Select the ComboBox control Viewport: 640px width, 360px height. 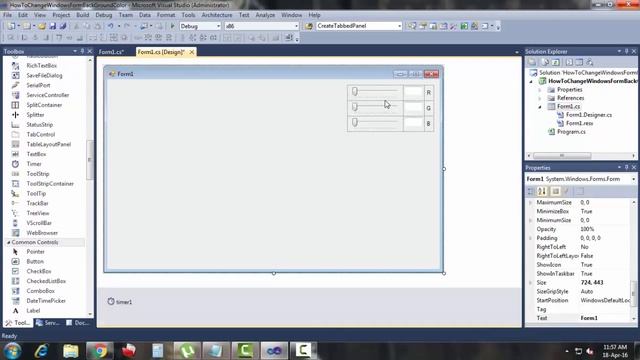tap(40, 291)
